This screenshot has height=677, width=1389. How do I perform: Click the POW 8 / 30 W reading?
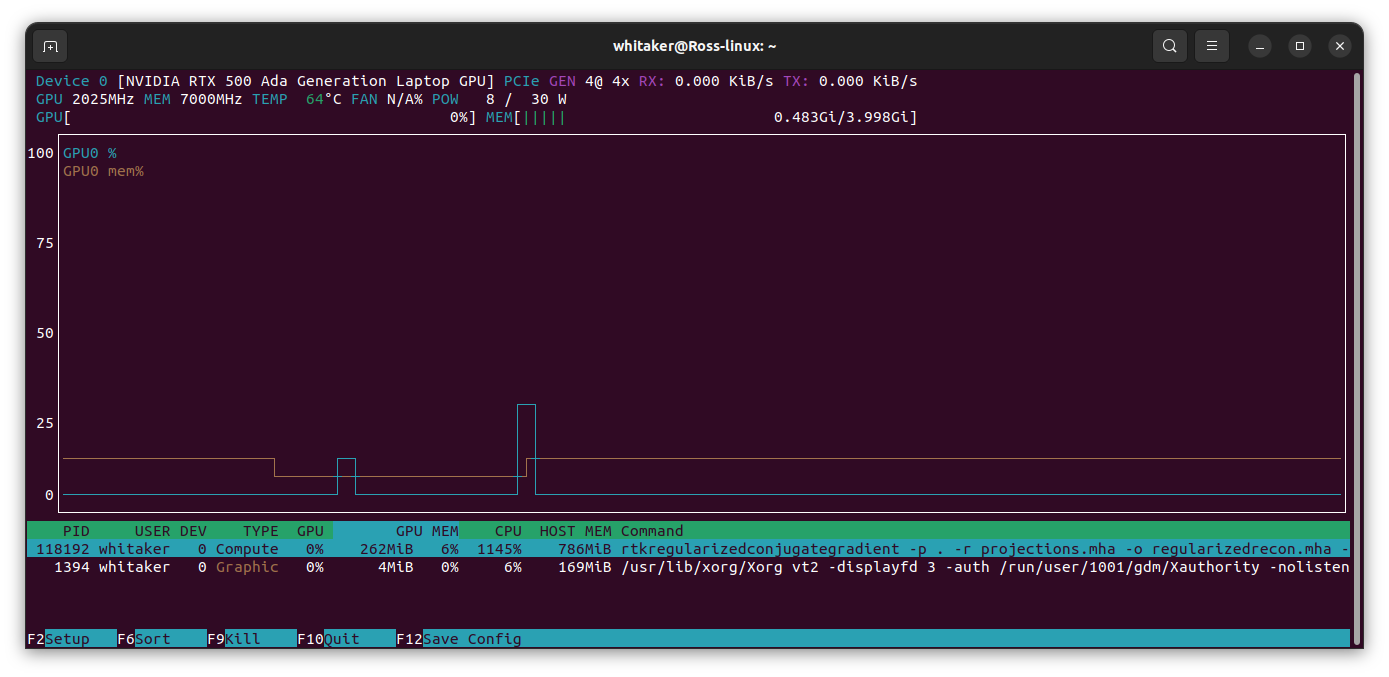(499, 99)
